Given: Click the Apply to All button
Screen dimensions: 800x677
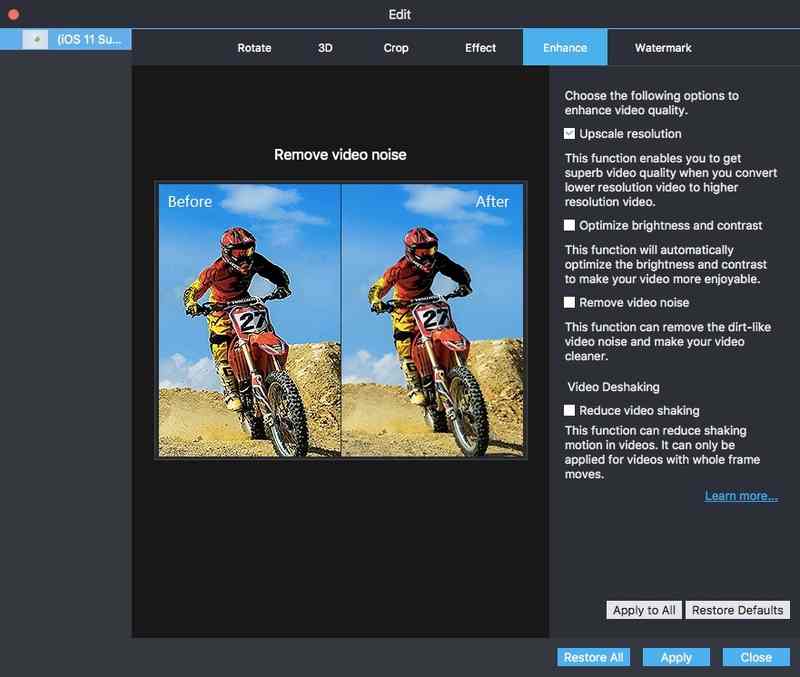Looking at the screenshot, I should click(645, 610).
